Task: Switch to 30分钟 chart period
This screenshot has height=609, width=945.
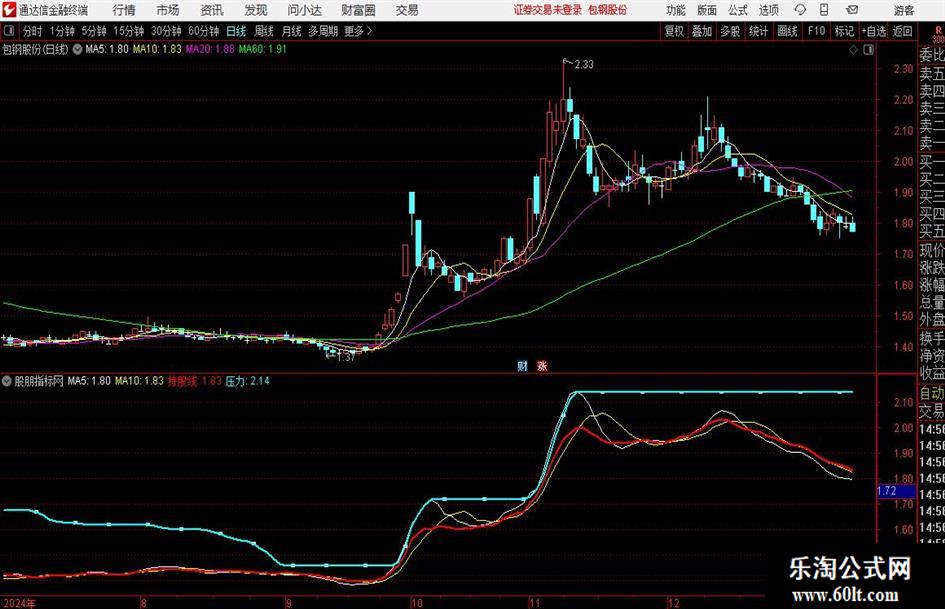Action: pos(166,31)
